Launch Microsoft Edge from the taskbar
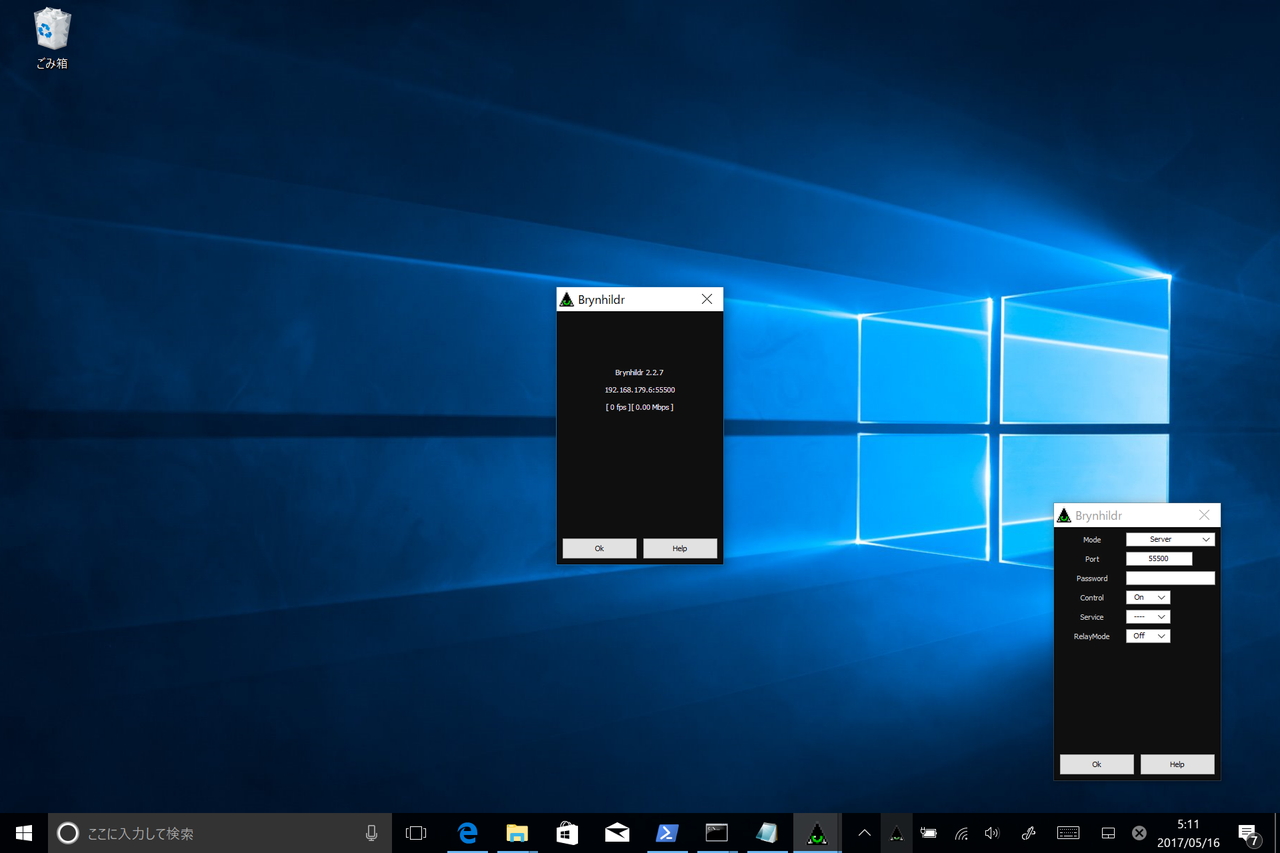 click(x=467, y=833)
